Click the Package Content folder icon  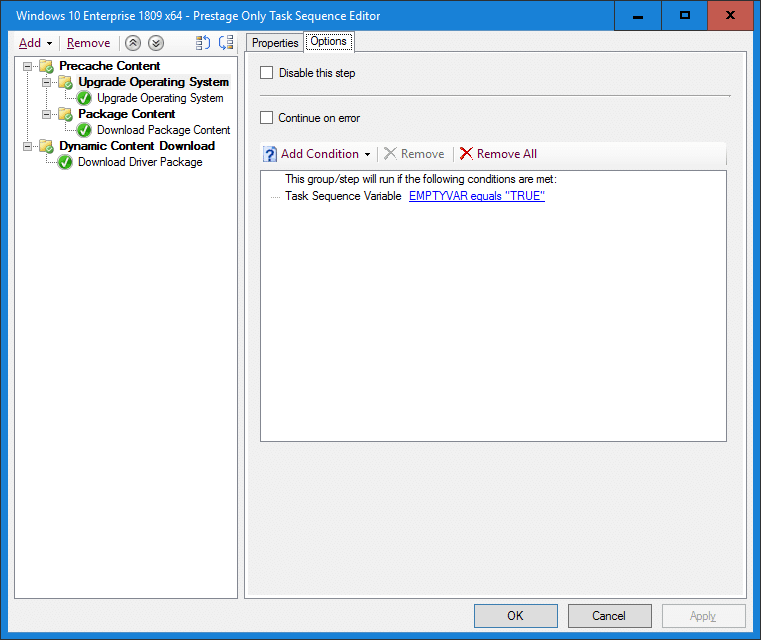point(66,115)
